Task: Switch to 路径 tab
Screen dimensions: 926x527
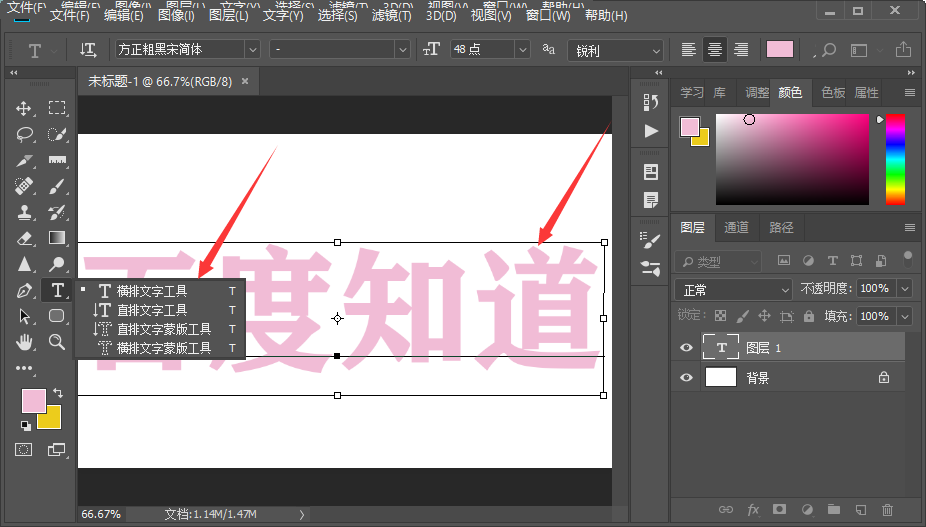Action: click(781, 227)
